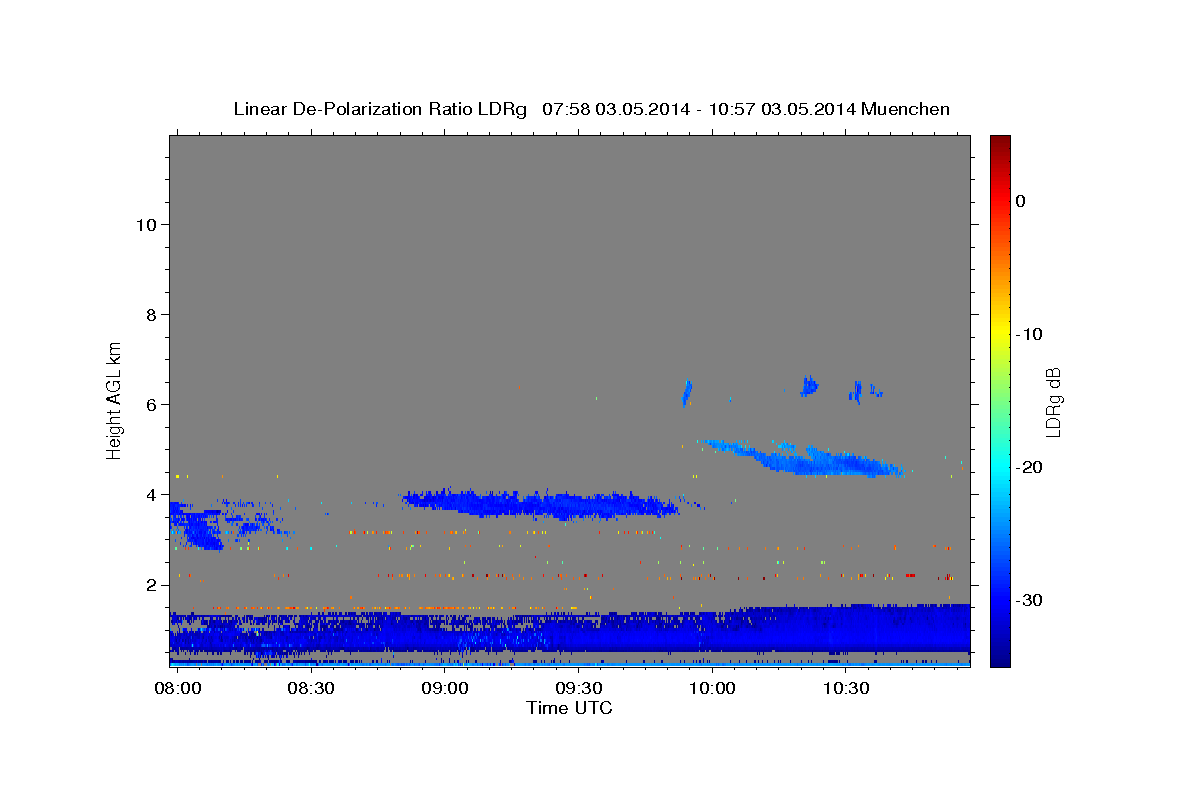Click the height tick label 6

pos(152,404)
